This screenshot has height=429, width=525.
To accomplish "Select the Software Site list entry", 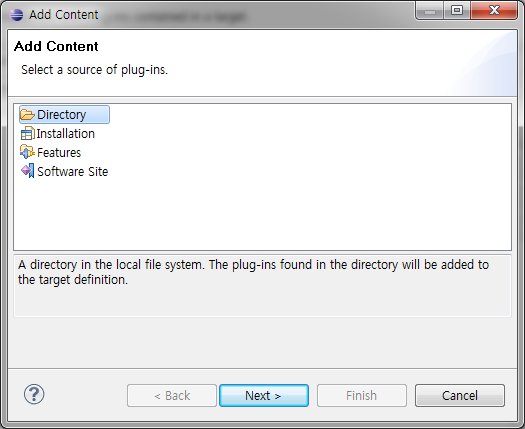I will click(65, 171).
